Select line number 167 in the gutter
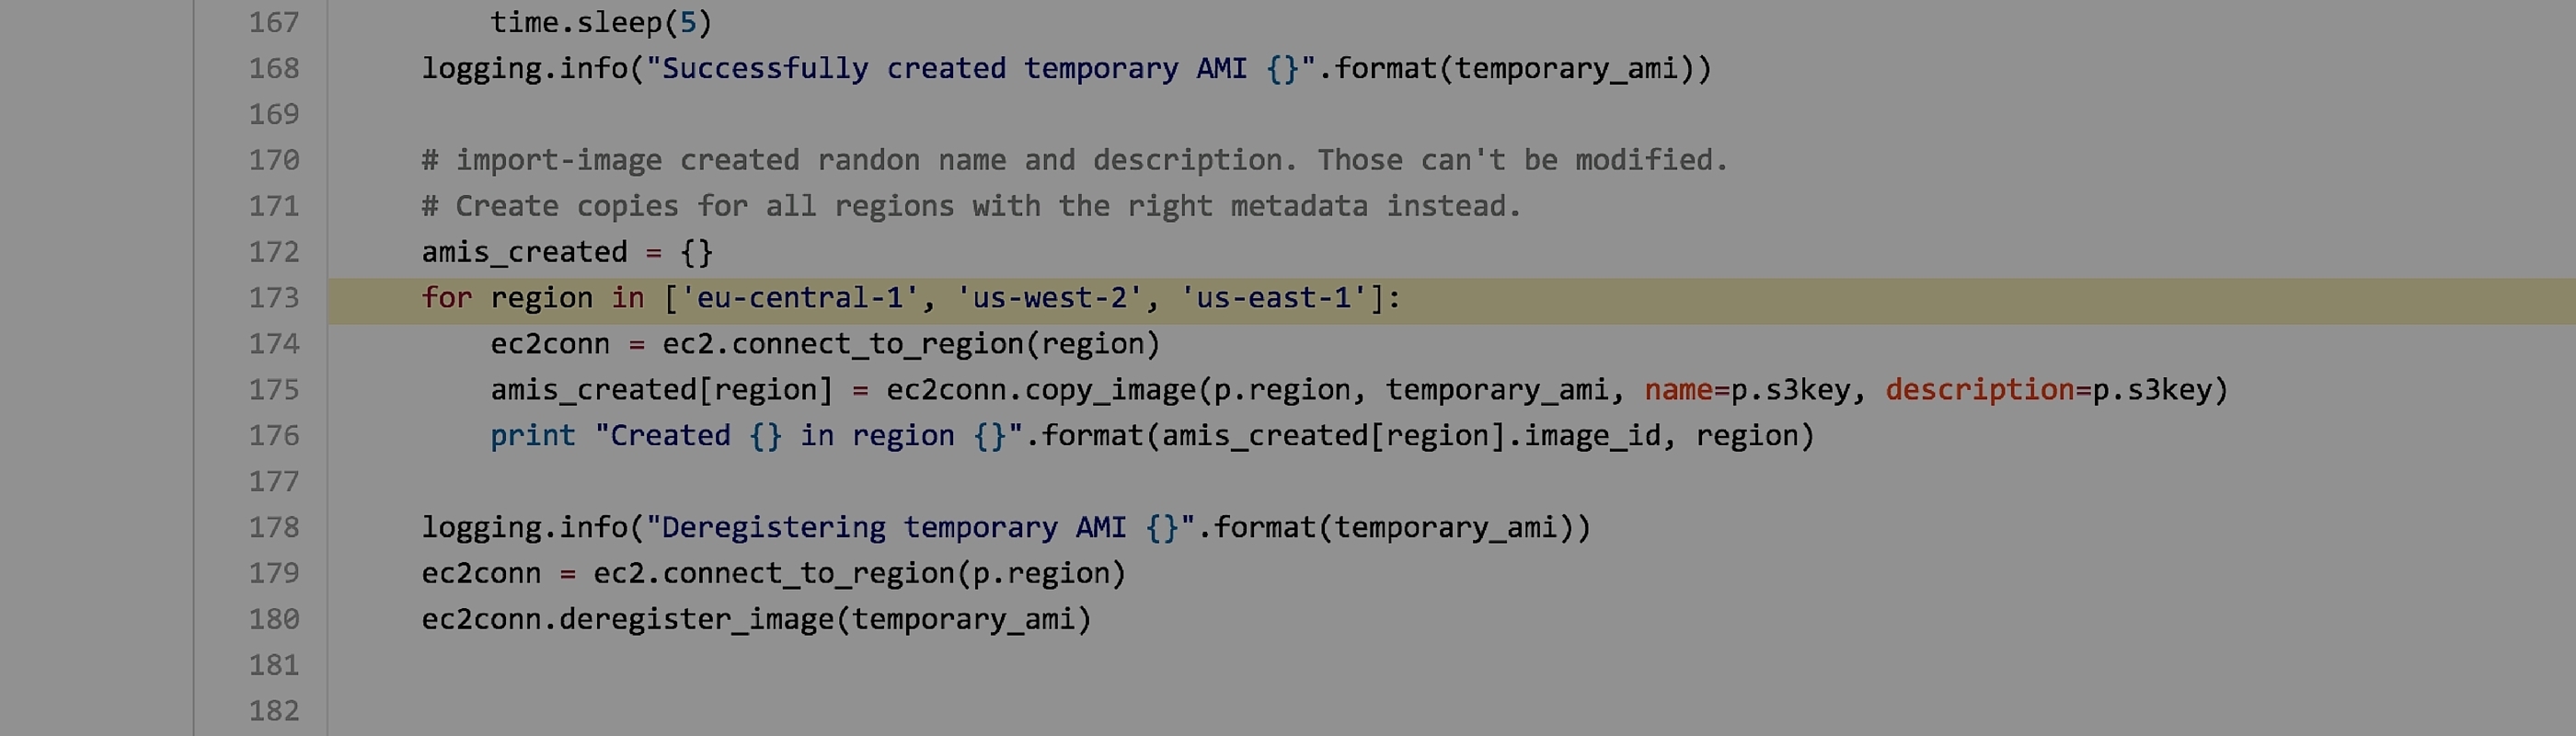The height and width of the screenshot is (736, 2576). coord(274,22)
